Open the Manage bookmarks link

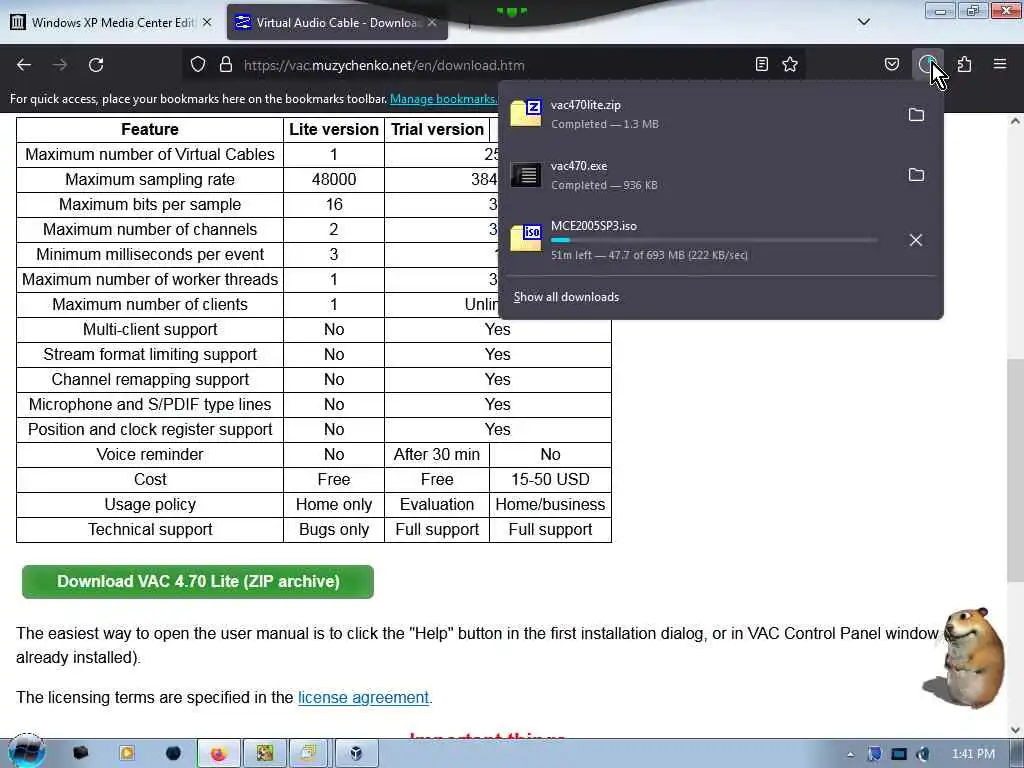(x=443, y=99)
